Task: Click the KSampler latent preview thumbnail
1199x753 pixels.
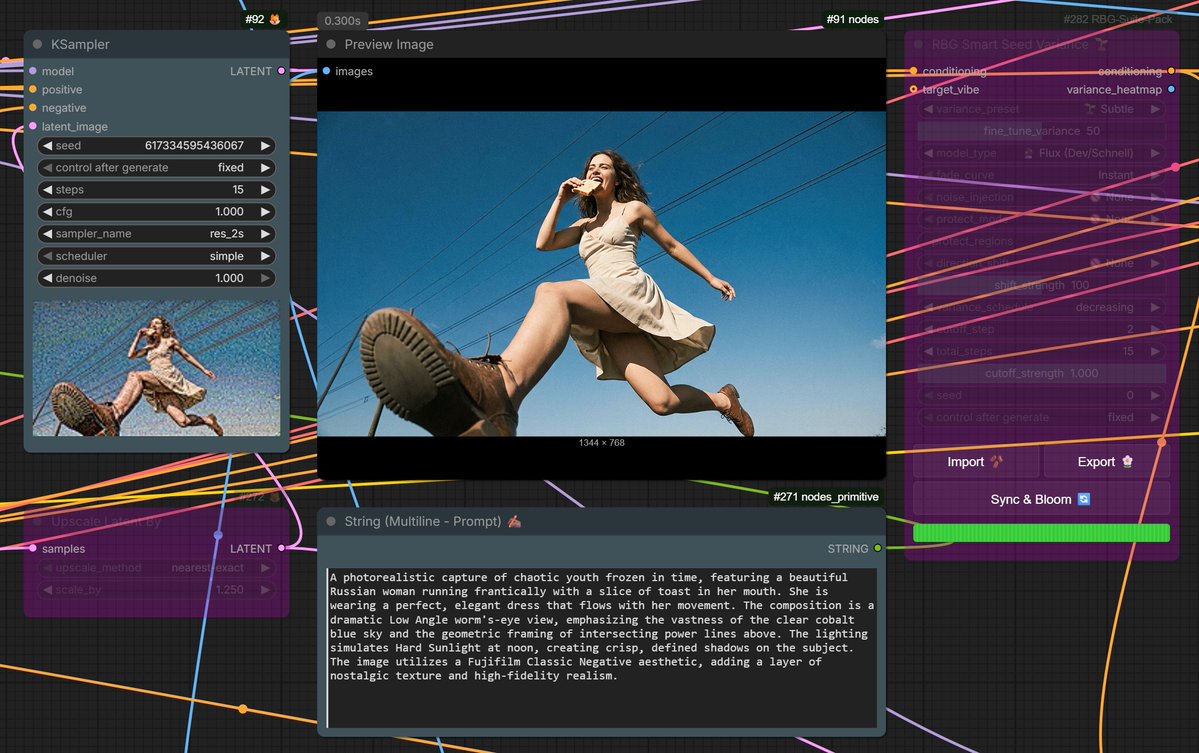Action: pyautogui.click(x=156, y=368)
